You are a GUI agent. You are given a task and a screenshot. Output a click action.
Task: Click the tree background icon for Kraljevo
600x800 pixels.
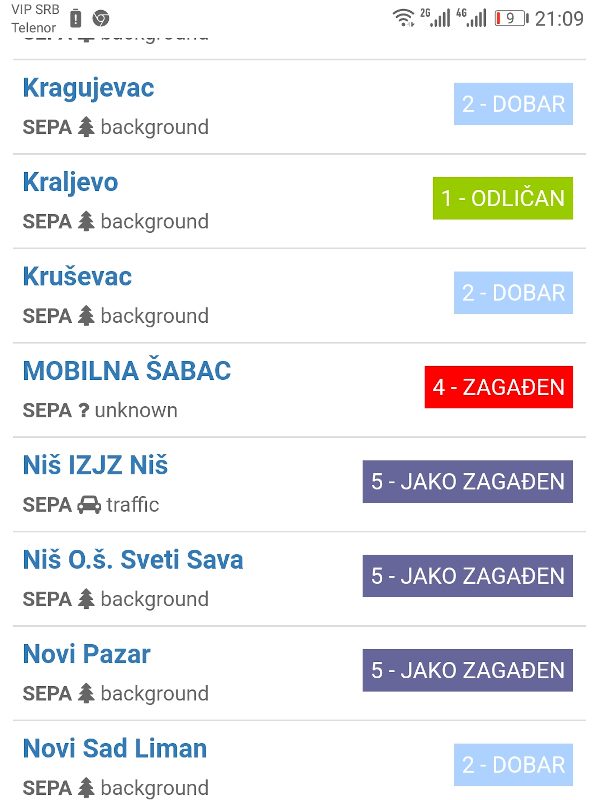click(x=85, y=221)
